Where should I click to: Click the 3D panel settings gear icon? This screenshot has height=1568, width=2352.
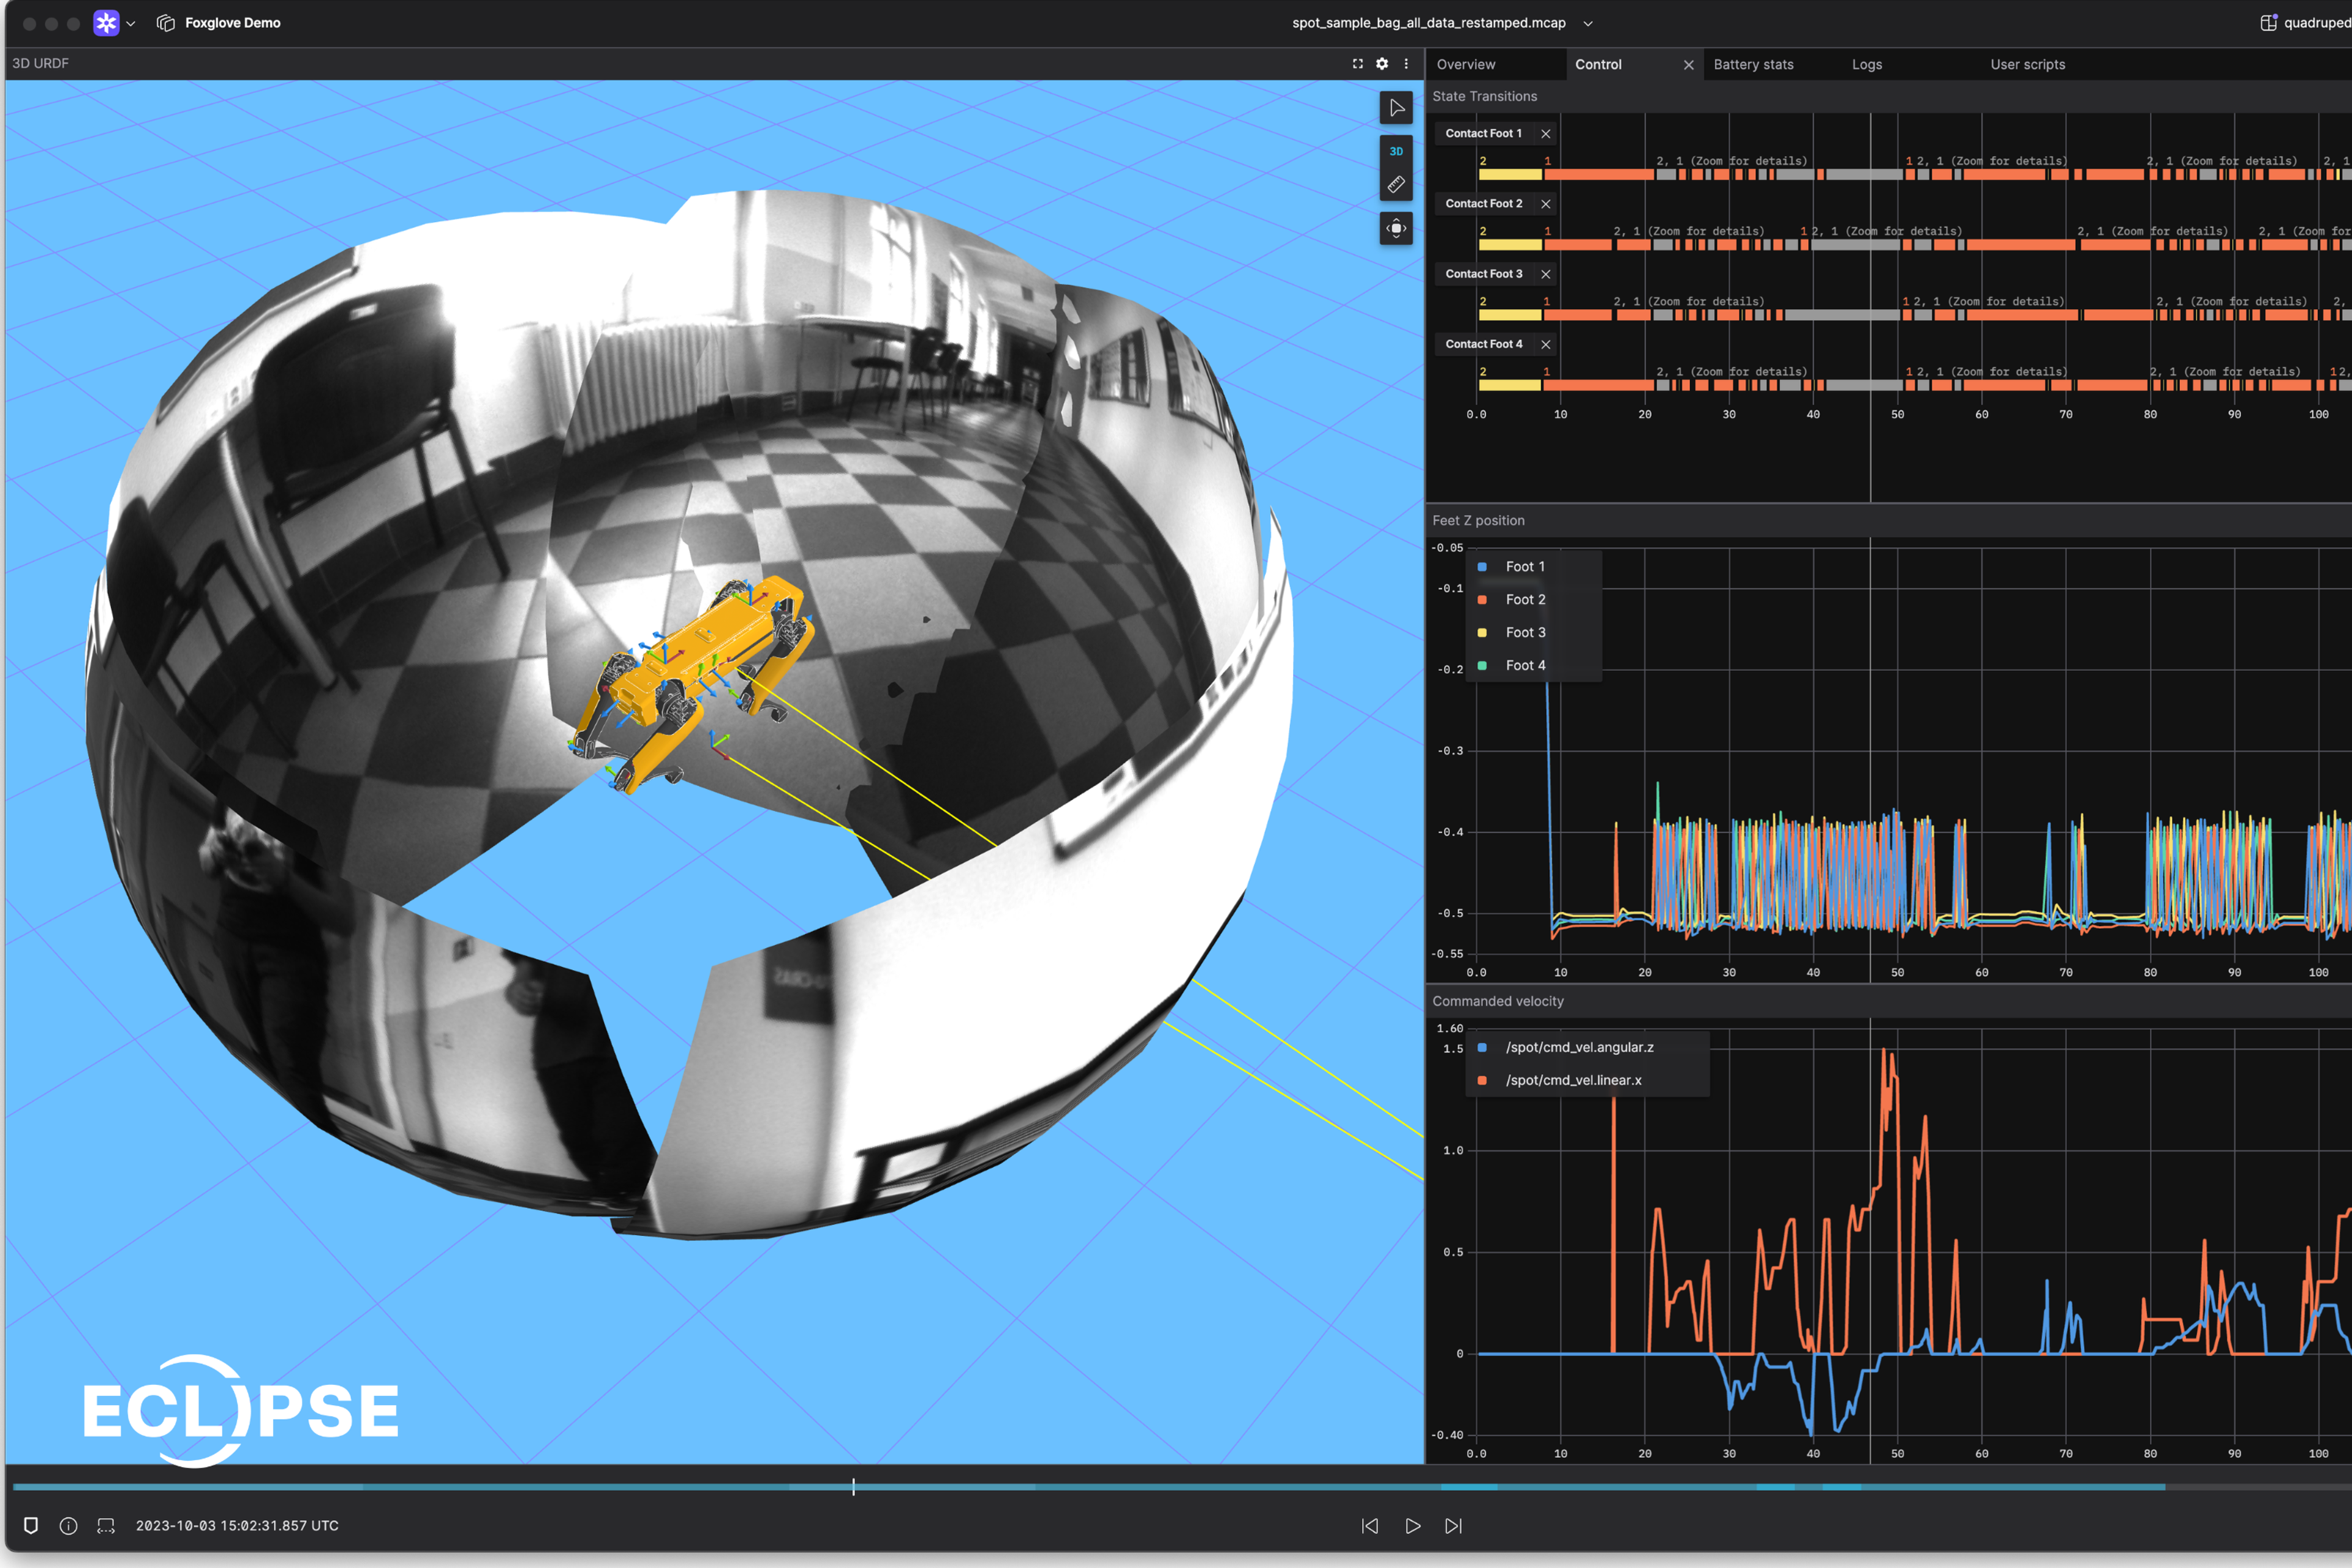tap(1382, 64)
